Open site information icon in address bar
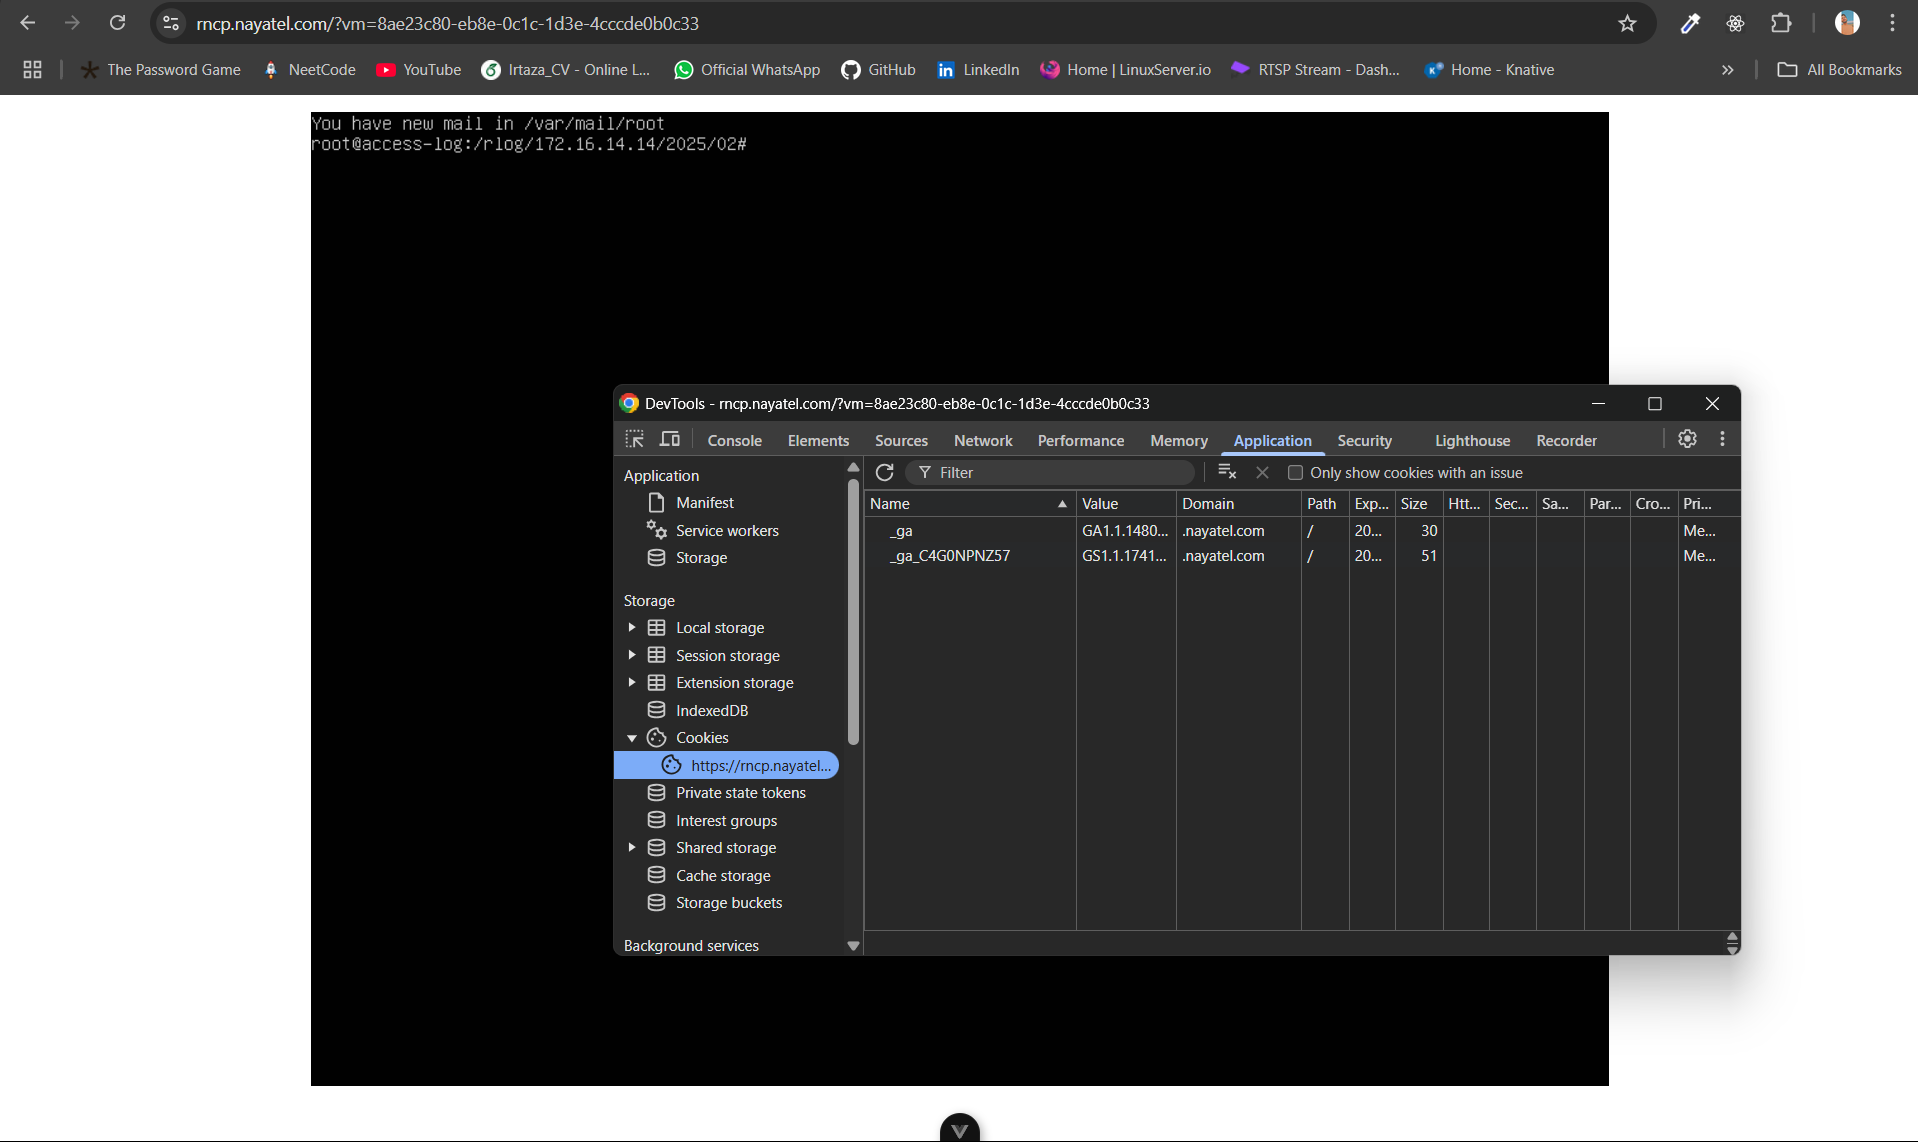 click(171, 23)
